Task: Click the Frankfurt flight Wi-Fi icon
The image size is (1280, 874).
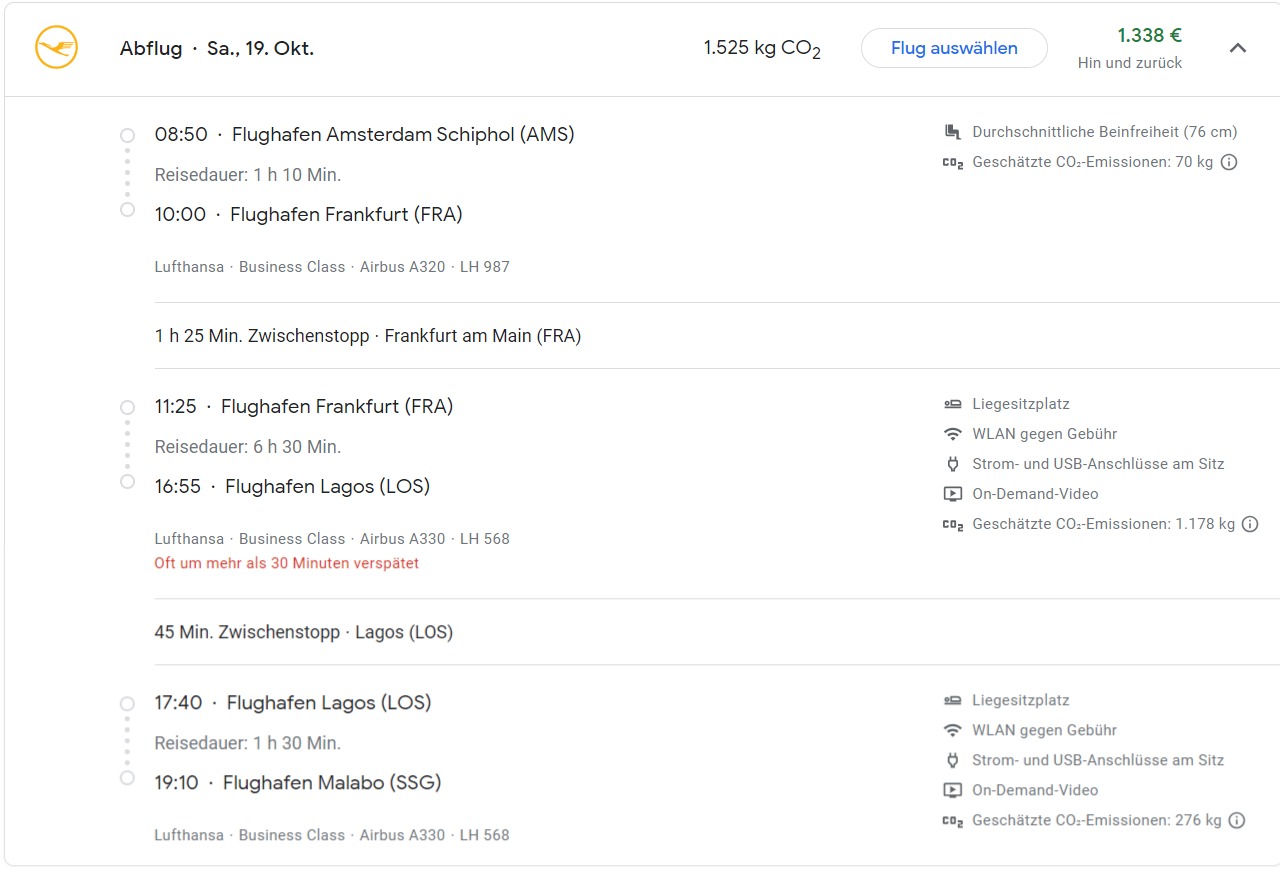Action: click(952, 434)
